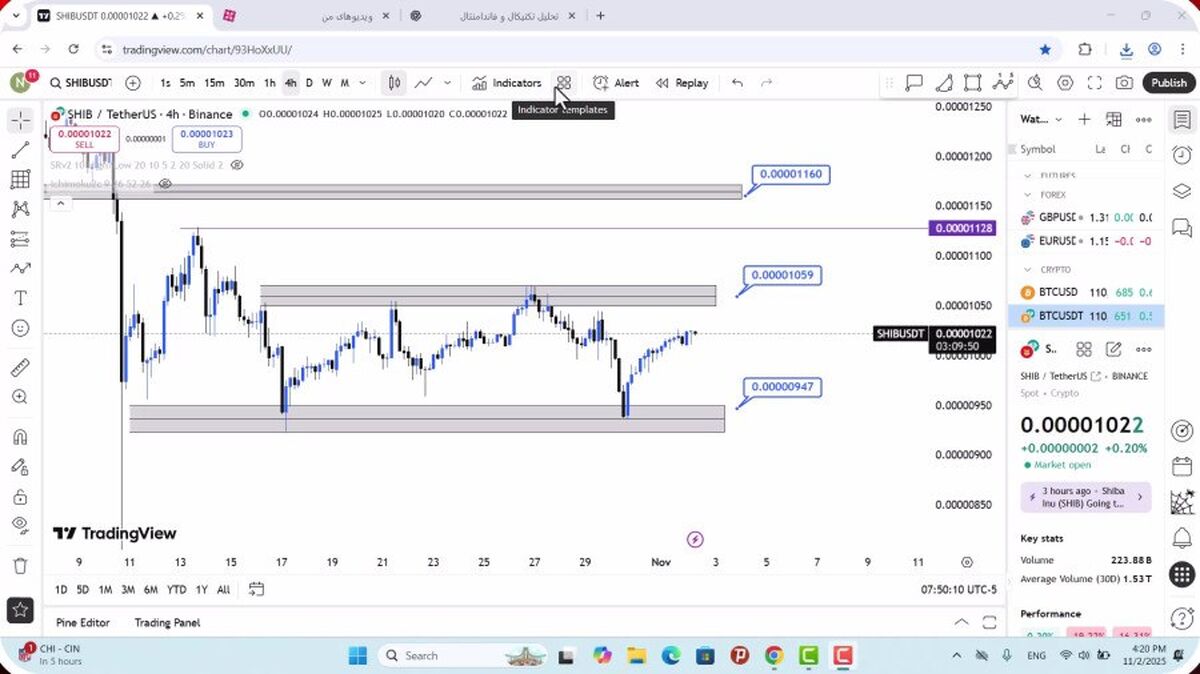This screenshot has height=674, width=1200.
Task: Toggle magnet mode in left toolbar
Action: [x=20, y=437]
